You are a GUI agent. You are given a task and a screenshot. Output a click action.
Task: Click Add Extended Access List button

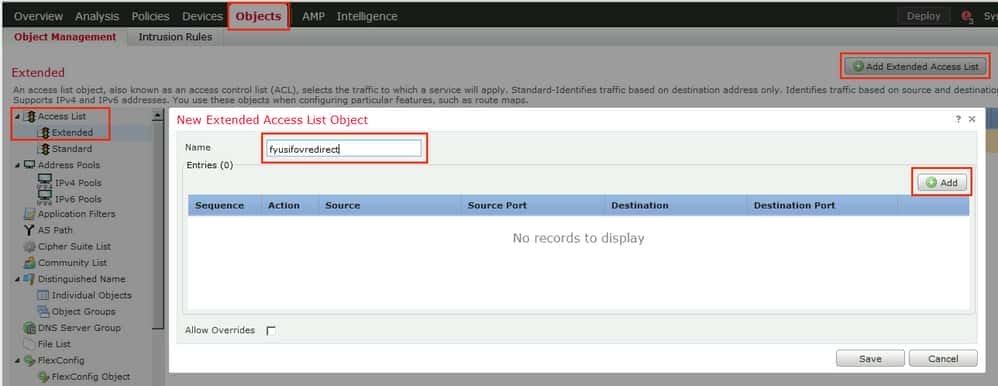[916, 66]
